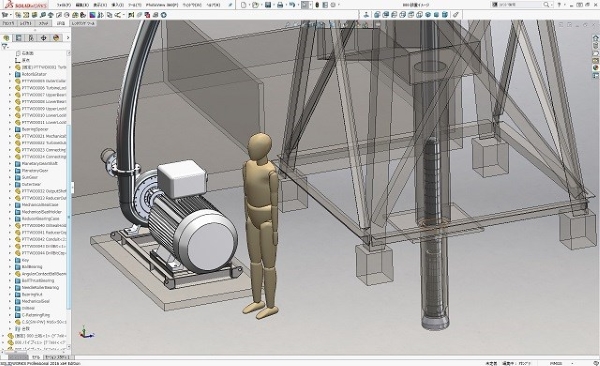Select the Key component in the tree
Viewport: 600px width, 366px height.
pos(25,260)
